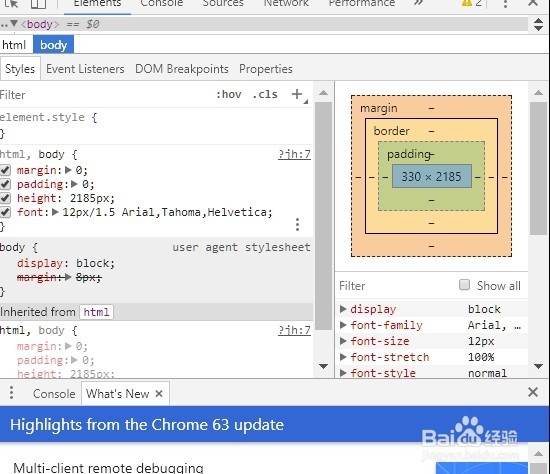Click the html tag in Inherited from

(x=96, y=312)
